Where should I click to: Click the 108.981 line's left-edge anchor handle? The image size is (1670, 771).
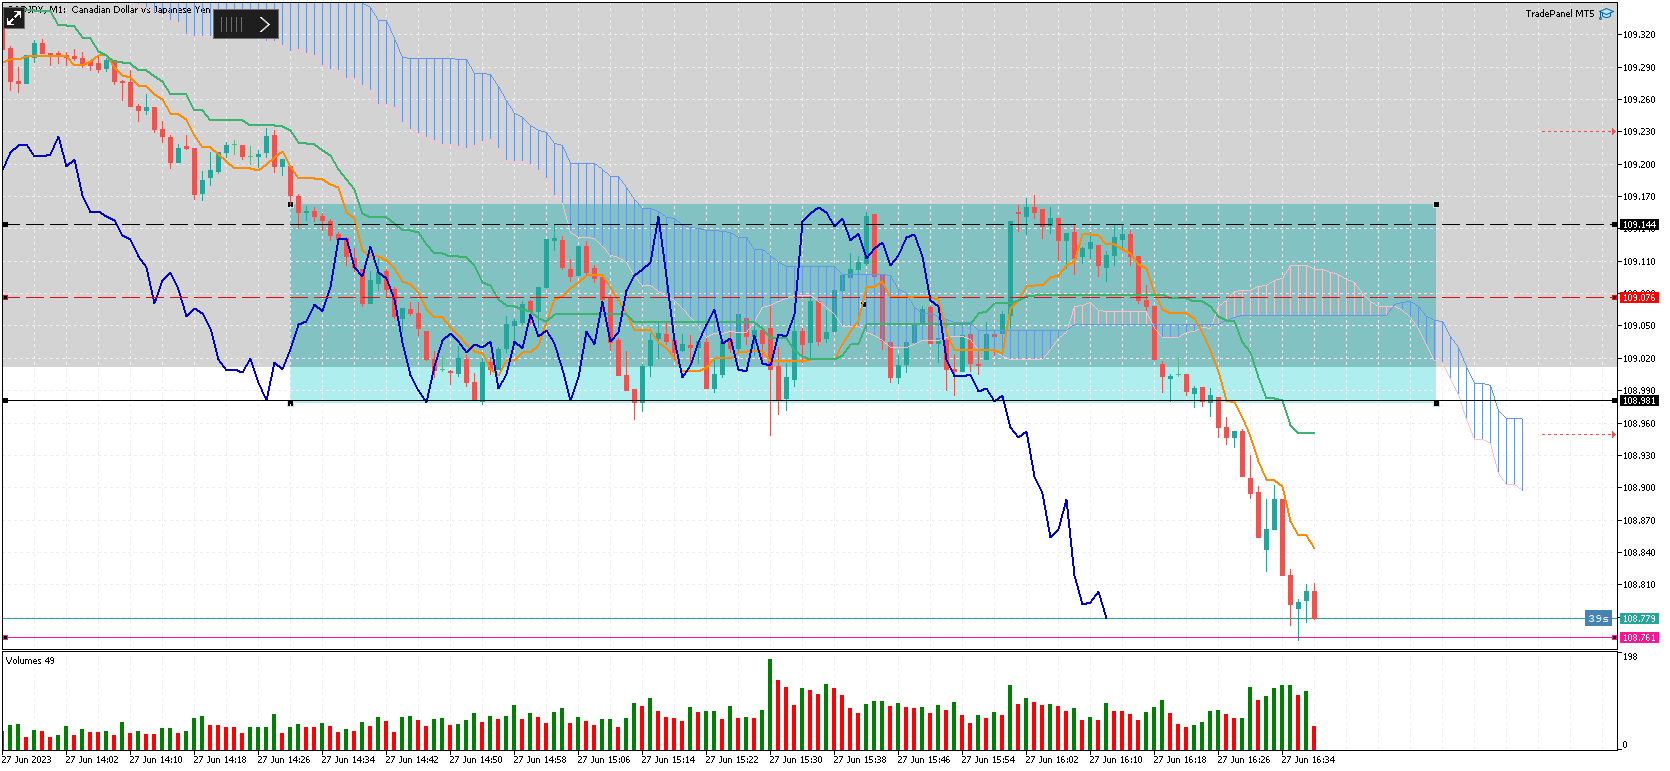5,401
